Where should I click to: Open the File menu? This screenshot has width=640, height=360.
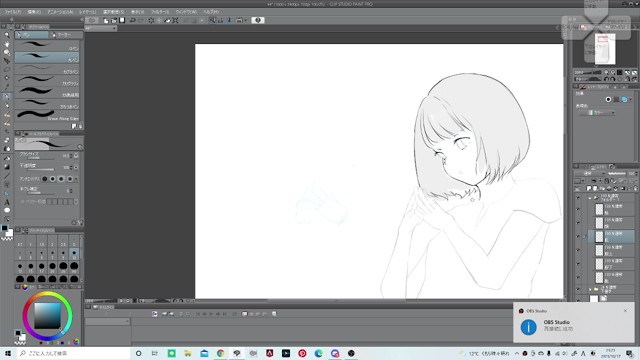point(13,12)
